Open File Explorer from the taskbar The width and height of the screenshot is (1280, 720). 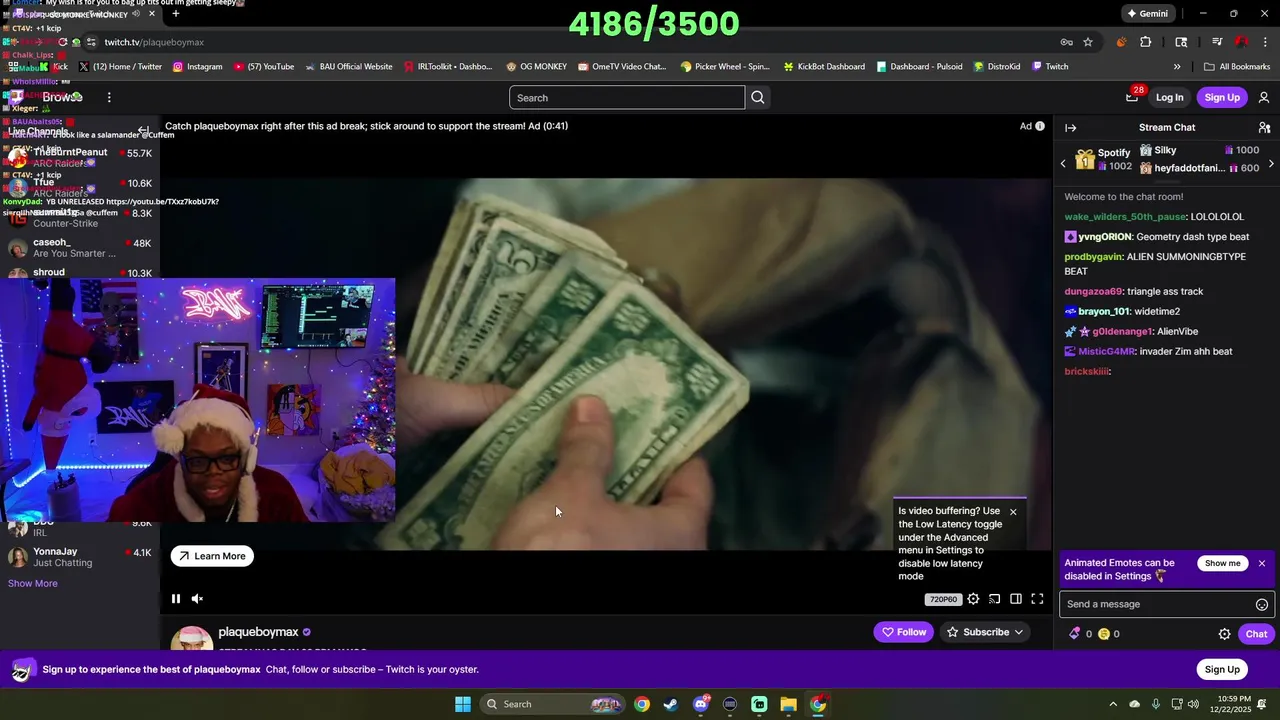[x=788, y=704]
